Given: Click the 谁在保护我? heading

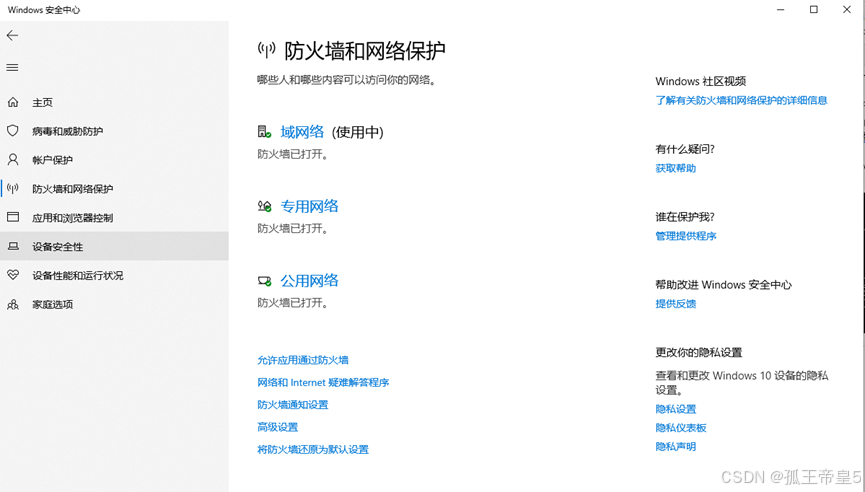Looking at the screenshot, I should tap(685, 217).
